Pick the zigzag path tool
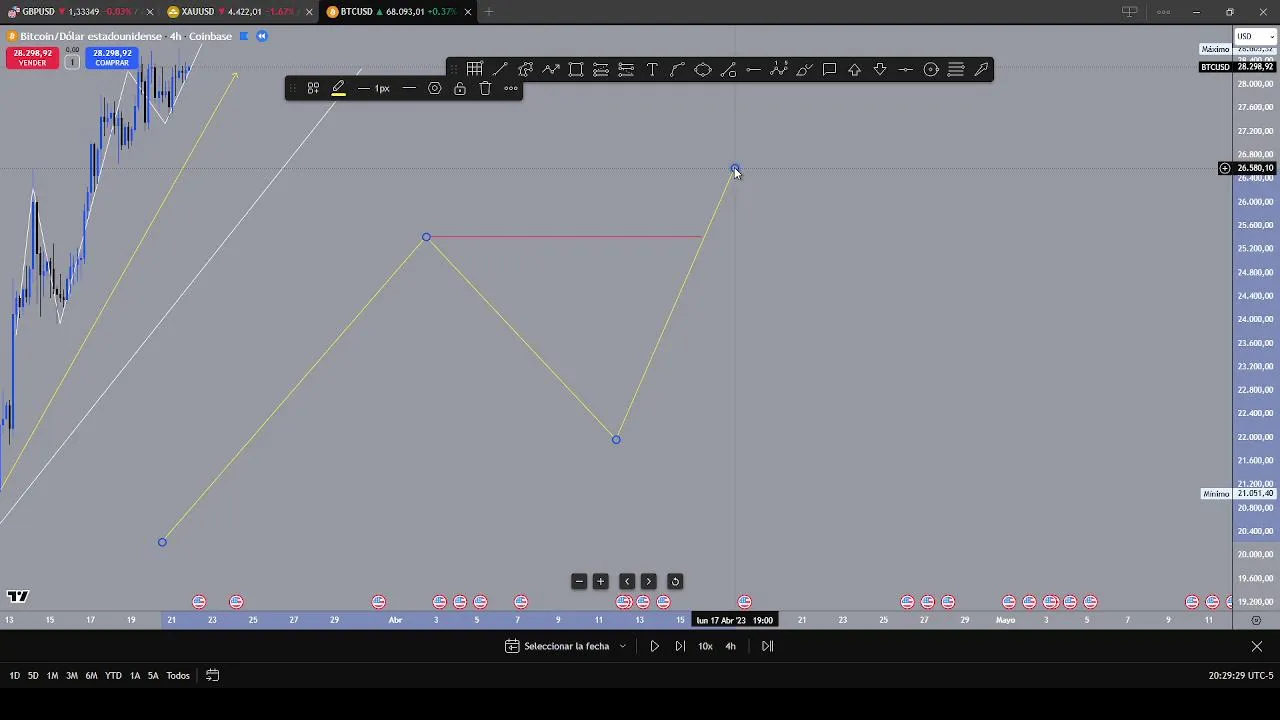The image size is (1280, 720). tap(551, 69)
